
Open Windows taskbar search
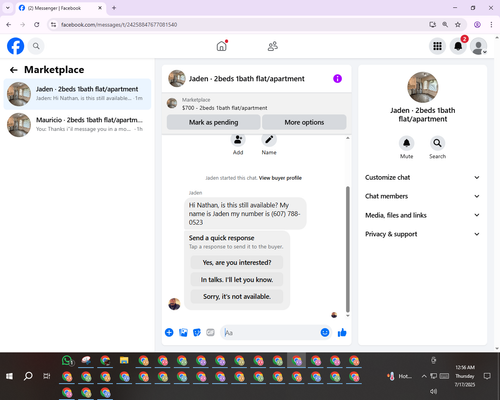(28, 376)
